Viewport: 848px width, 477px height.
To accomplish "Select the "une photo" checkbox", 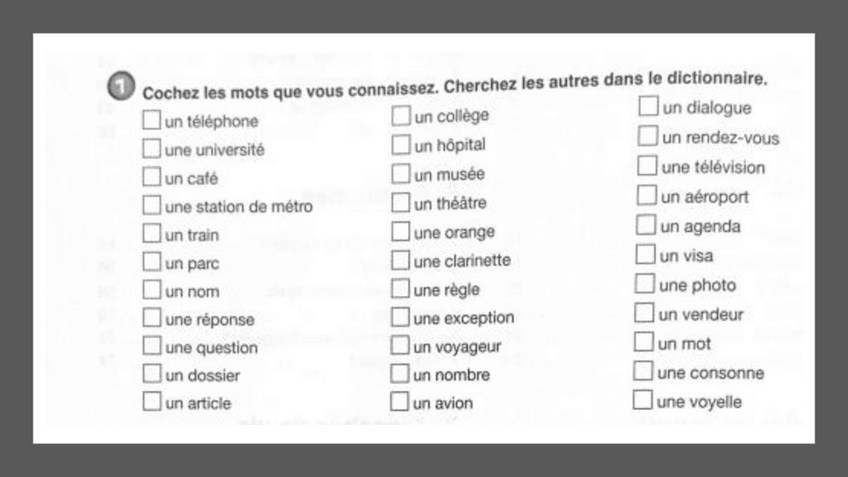I will [645, 284].
